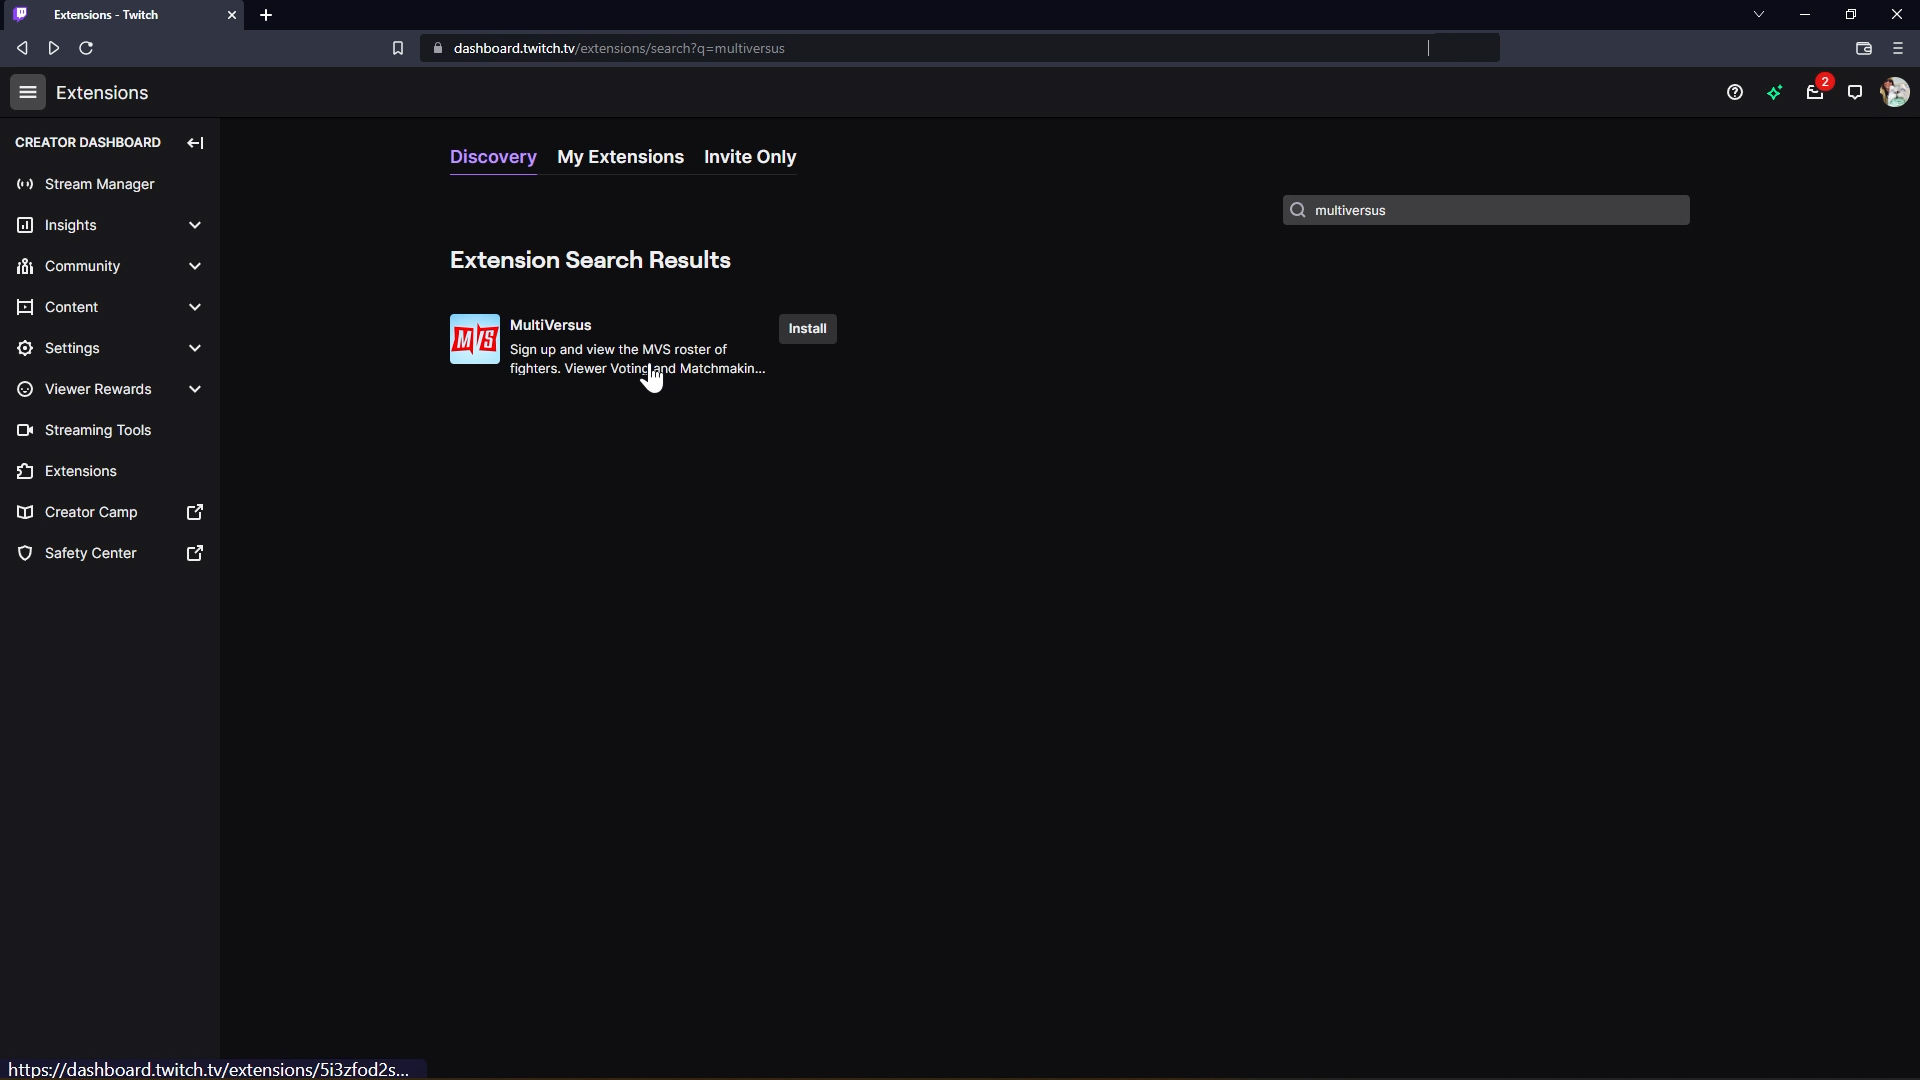Expand the Content section chevron
This screenshot has height=1080, width=1920.
(x=195, y=307)
